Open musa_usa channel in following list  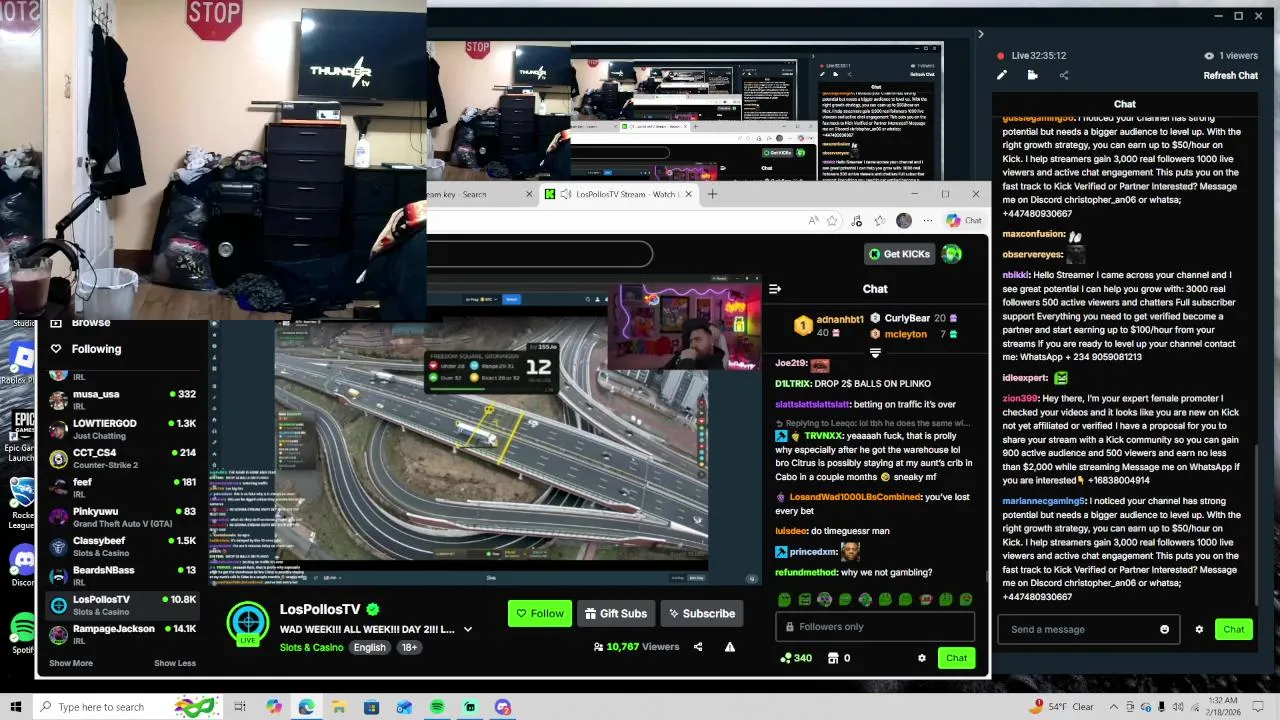pos(122,400)
